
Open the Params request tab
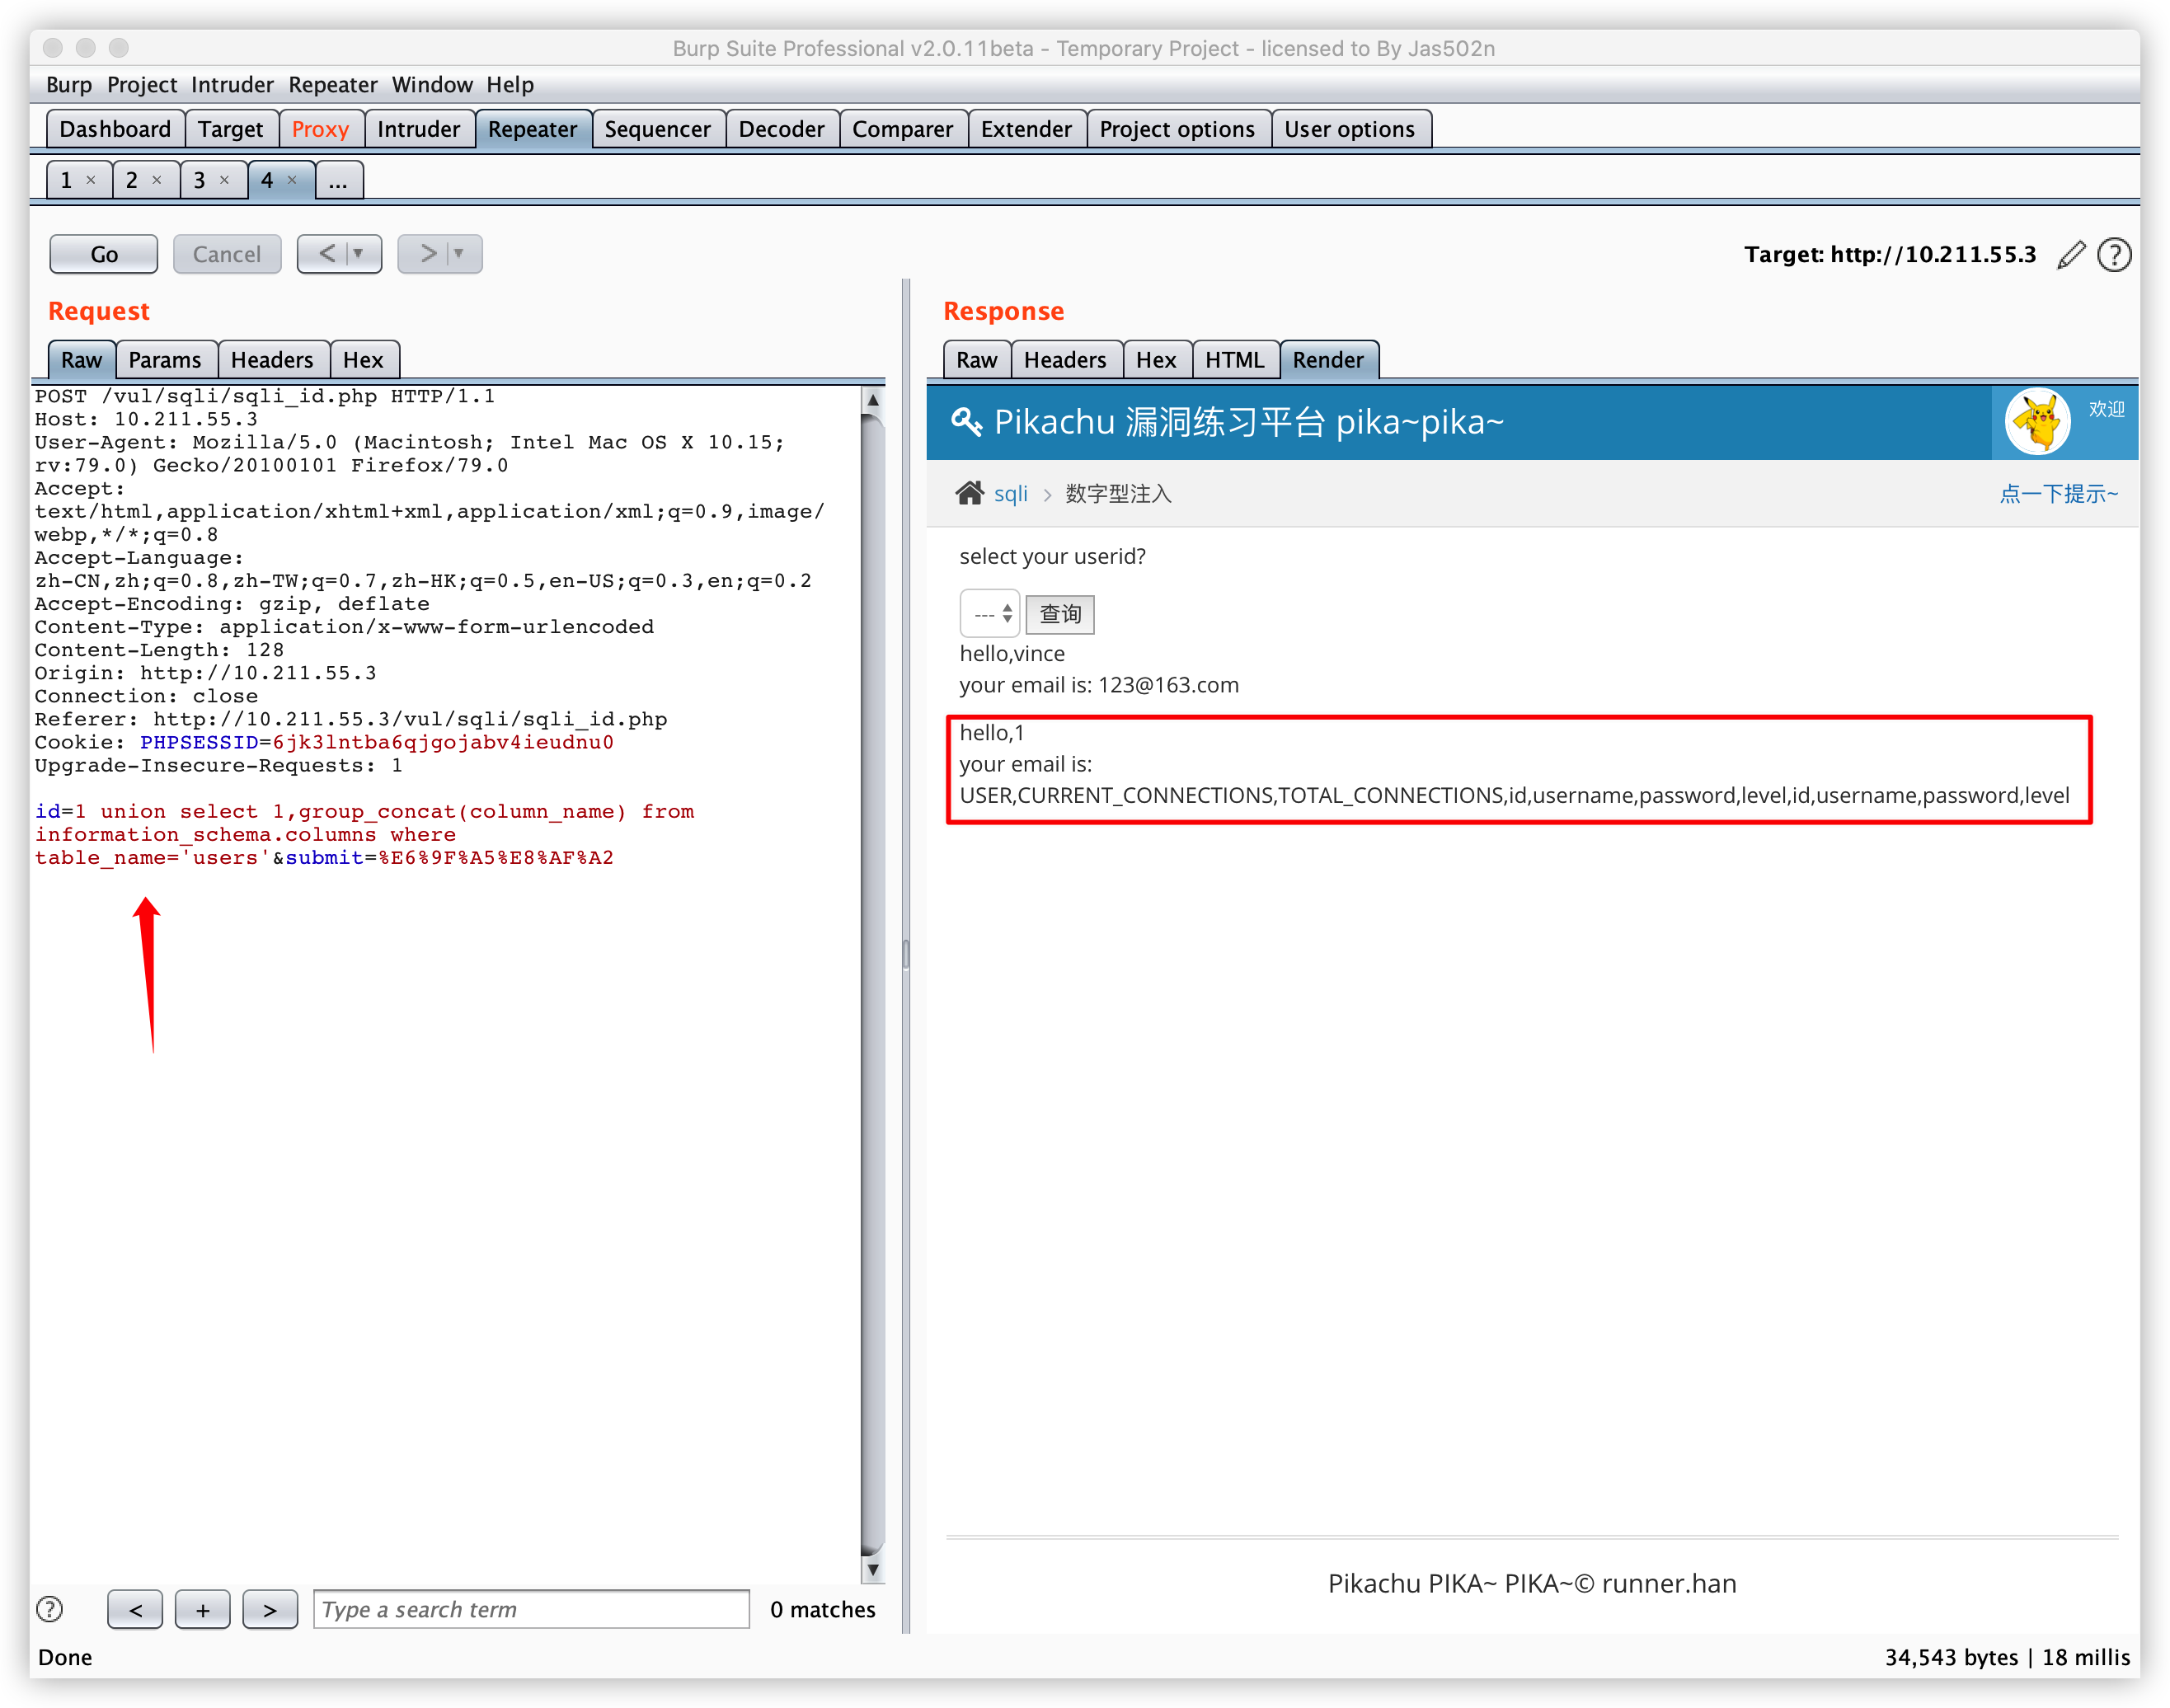pyautogui.click(x=164, y=360)
